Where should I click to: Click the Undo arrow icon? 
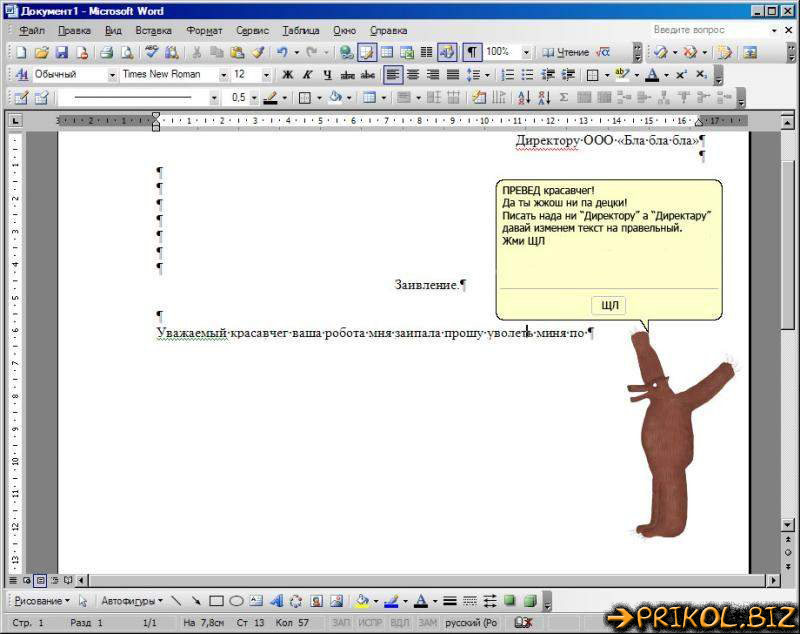point(282,52)
